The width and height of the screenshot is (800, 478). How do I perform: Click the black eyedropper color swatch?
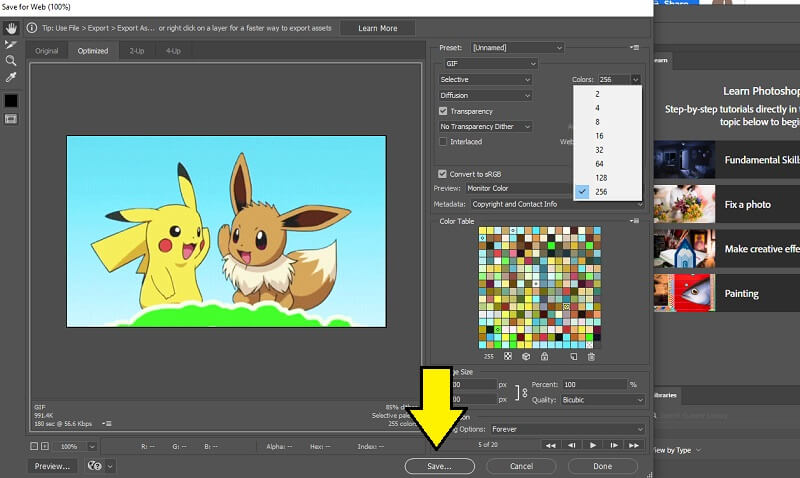[11, 101]
